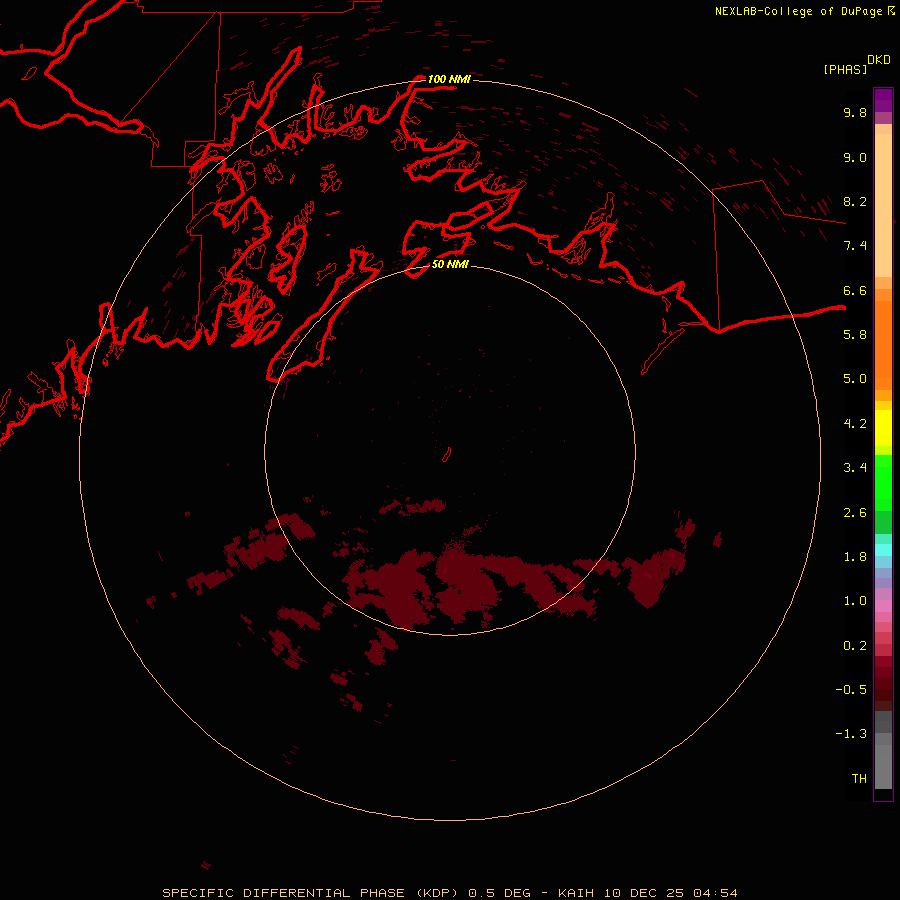
Task: Click the small red island outline inside the 50 NMI ring
Action: tap(447, 455)
